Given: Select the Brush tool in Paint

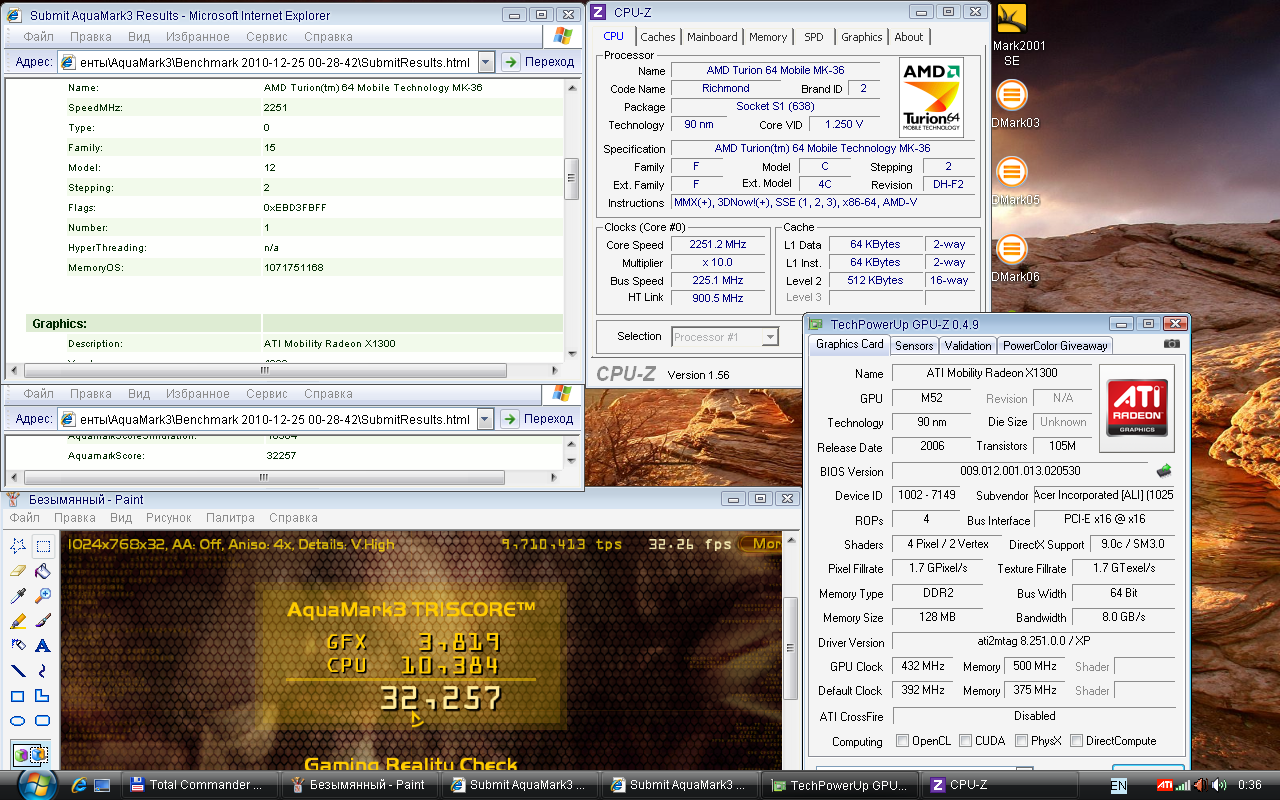Looking at the screenshot, I should pyautogui.click(x=43, y=620).
